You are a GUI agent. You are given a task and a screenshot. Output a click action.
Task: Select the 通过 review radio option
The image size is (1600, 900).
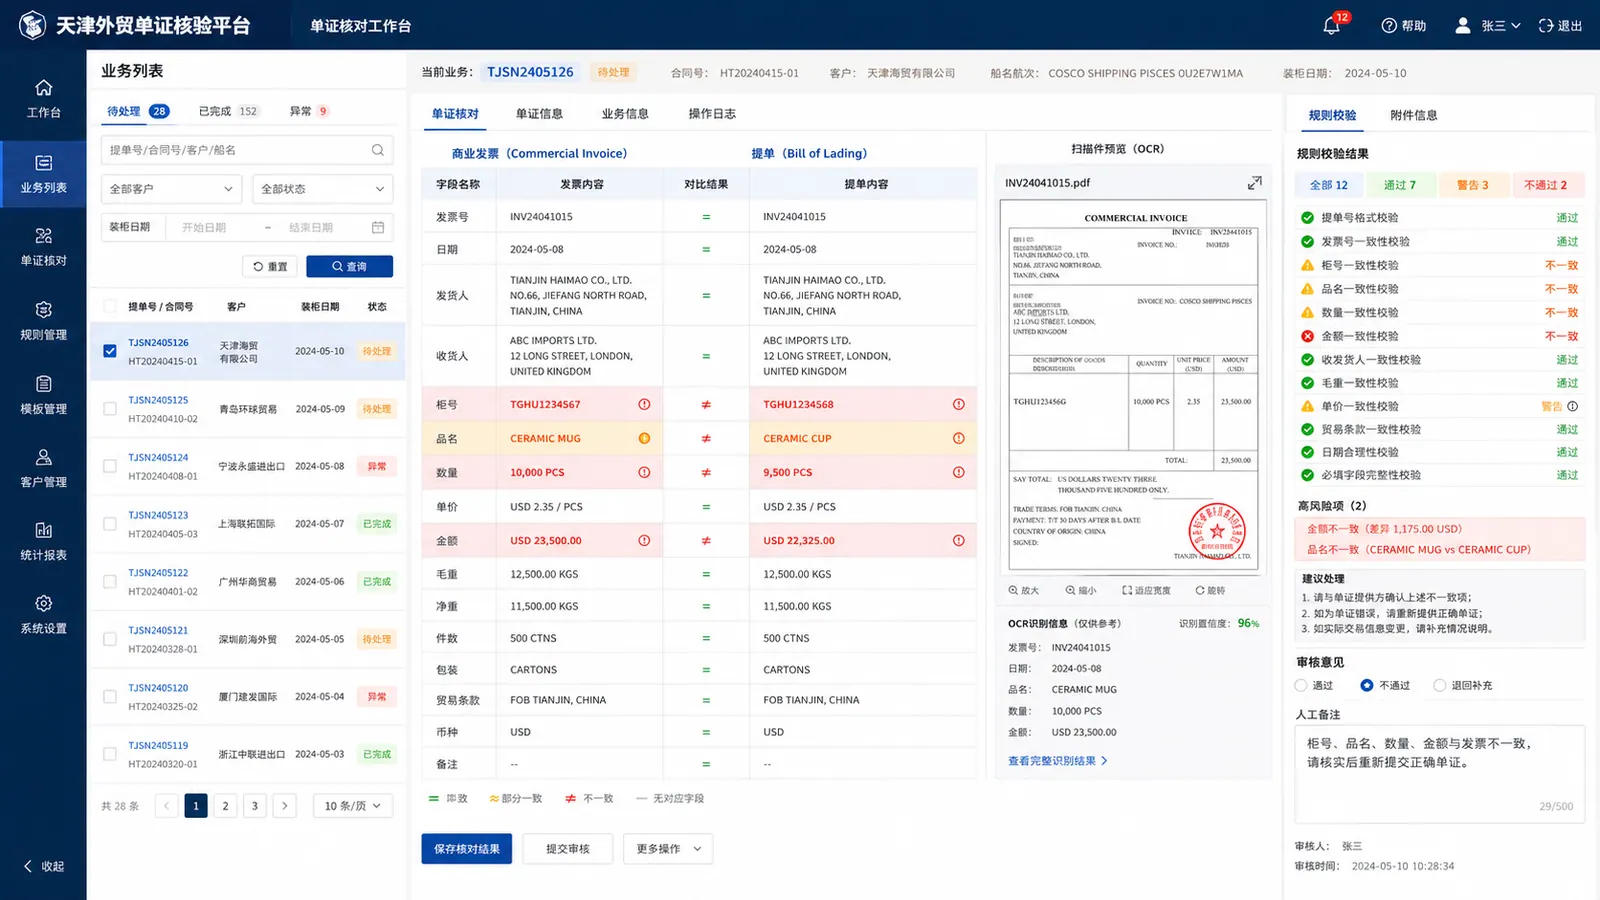pyautogui.click(x=1301, y=685)
